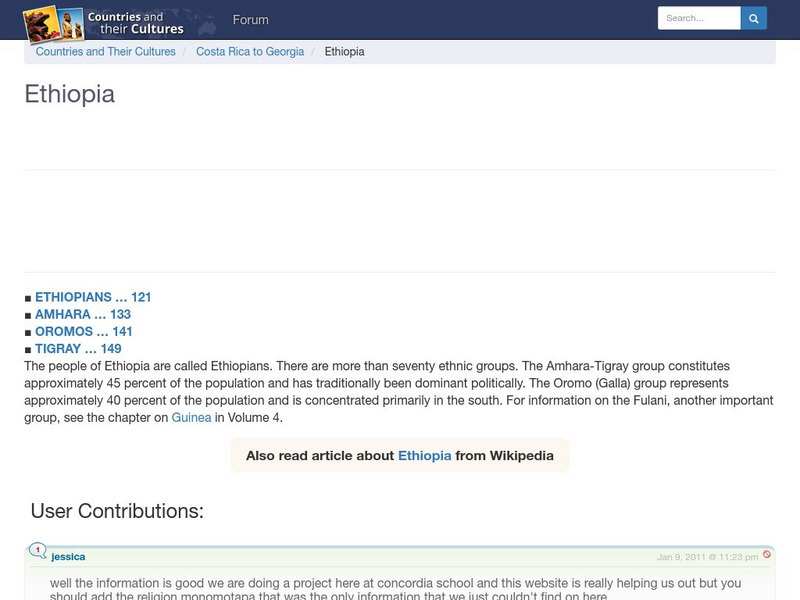Open the TIGRAY ... 149 link
Viewport: 800px width, 600px height.
point(78,349)
